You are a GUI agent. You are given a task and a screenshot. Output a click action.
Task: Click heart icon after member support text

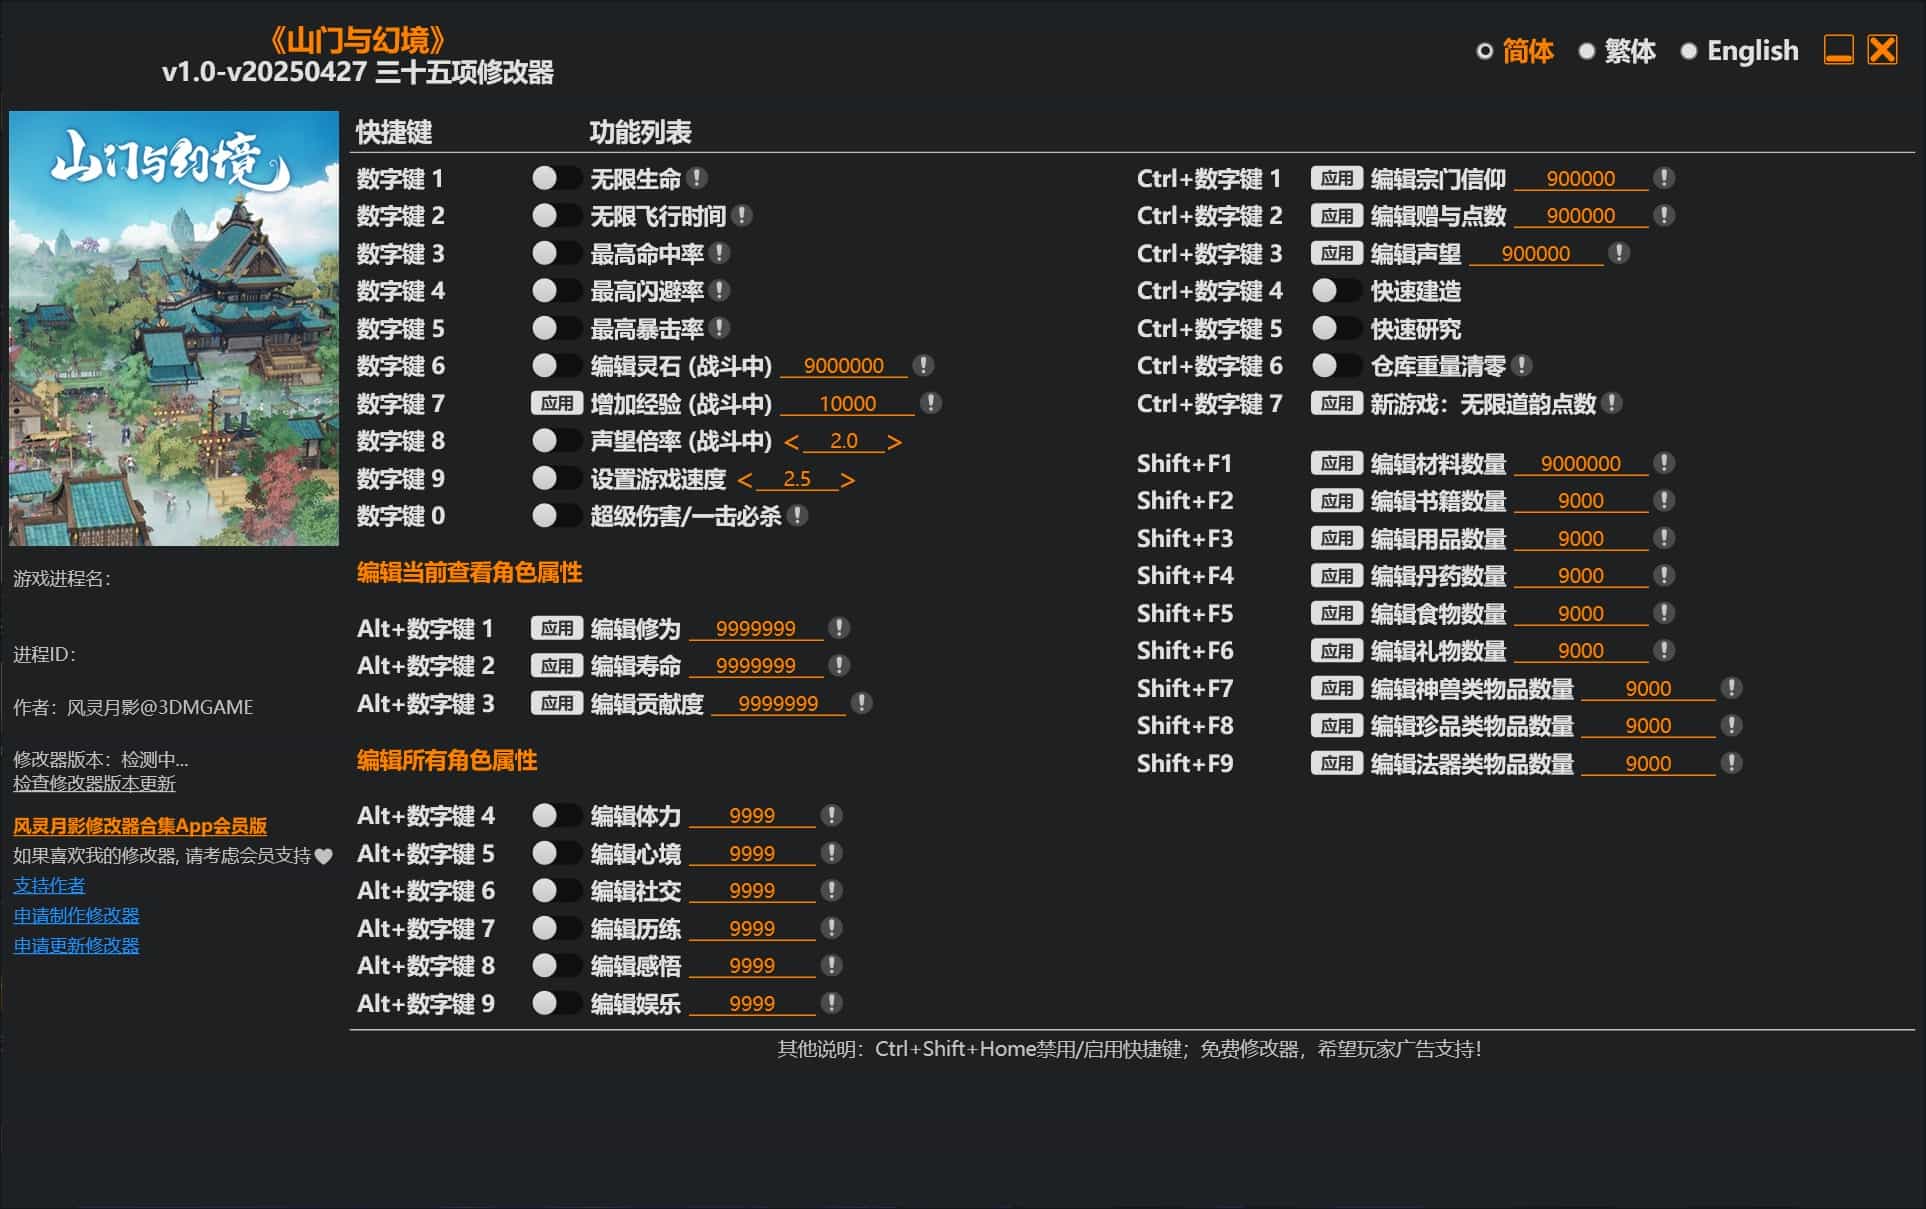323,856
